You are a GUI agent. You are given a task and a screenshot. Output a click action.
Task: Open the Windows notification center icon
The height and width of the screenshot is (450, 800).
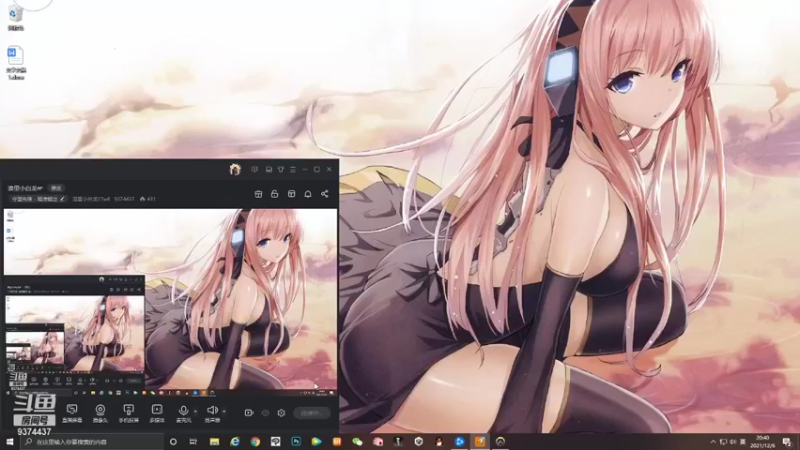tap(787, 441)
